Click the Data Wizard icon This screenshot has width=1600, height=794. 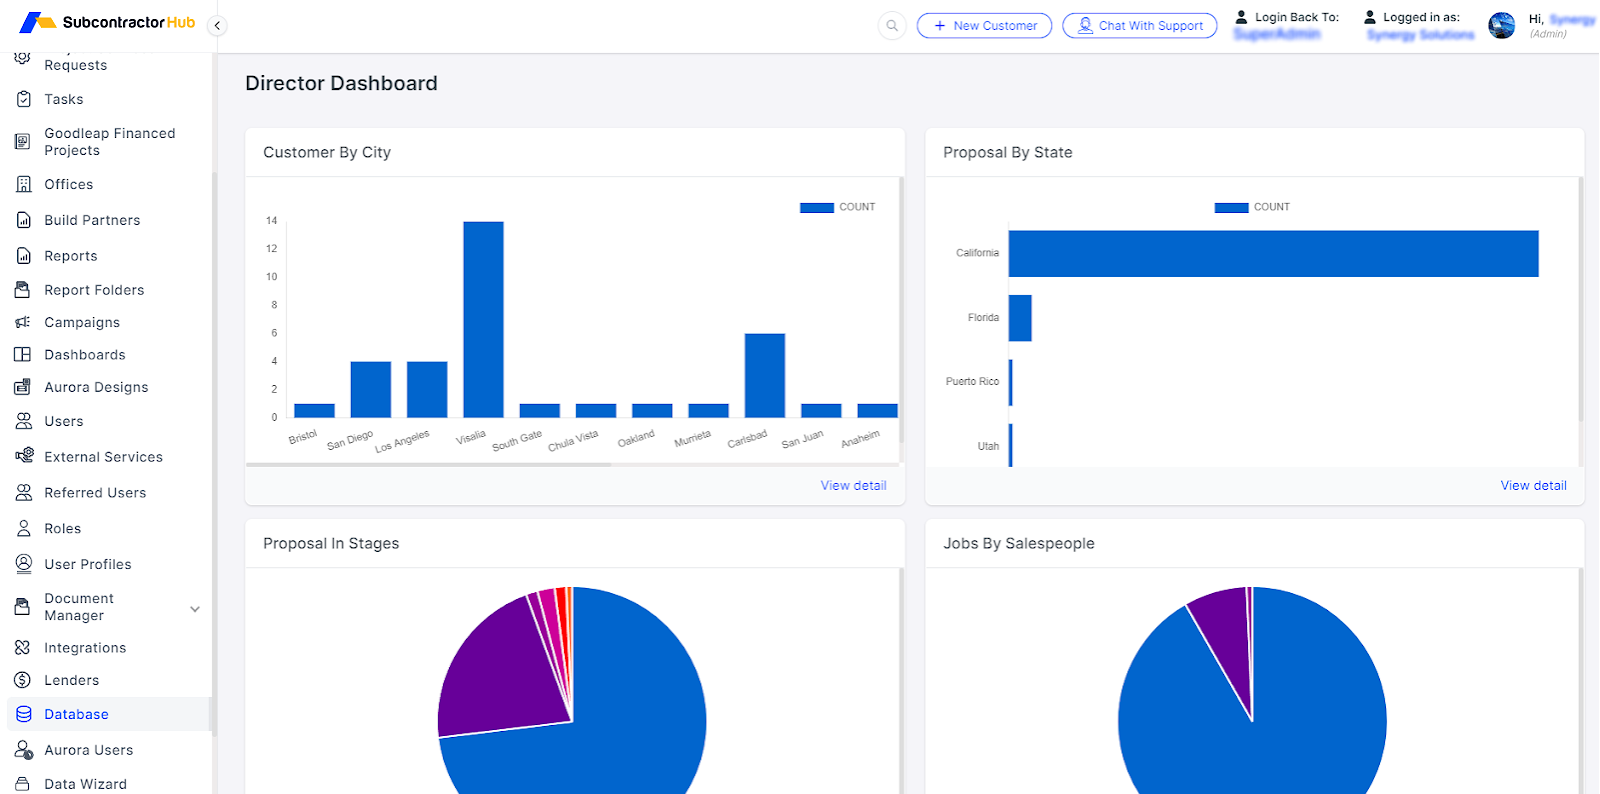[x=23, y=784]
